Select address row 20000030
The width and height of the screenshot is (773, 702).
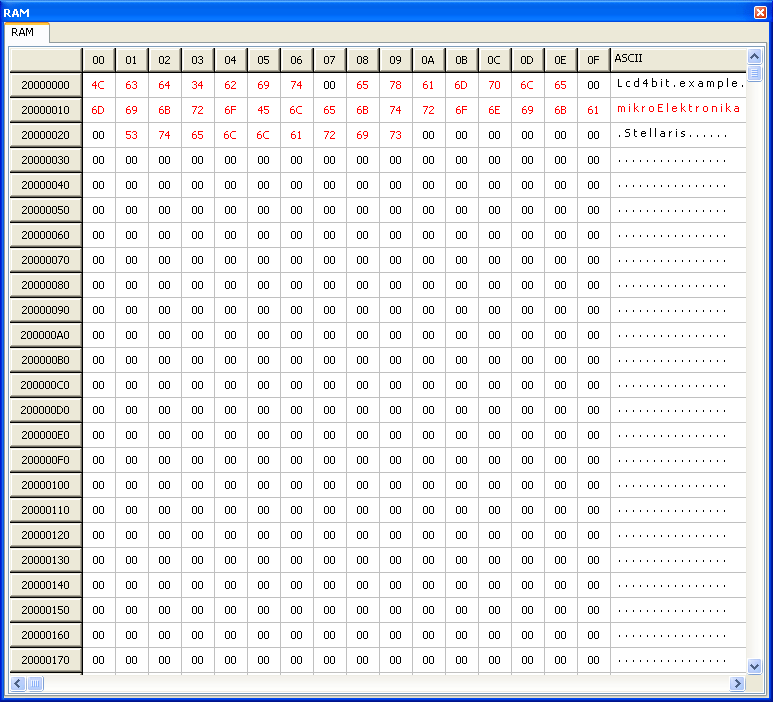45,160
